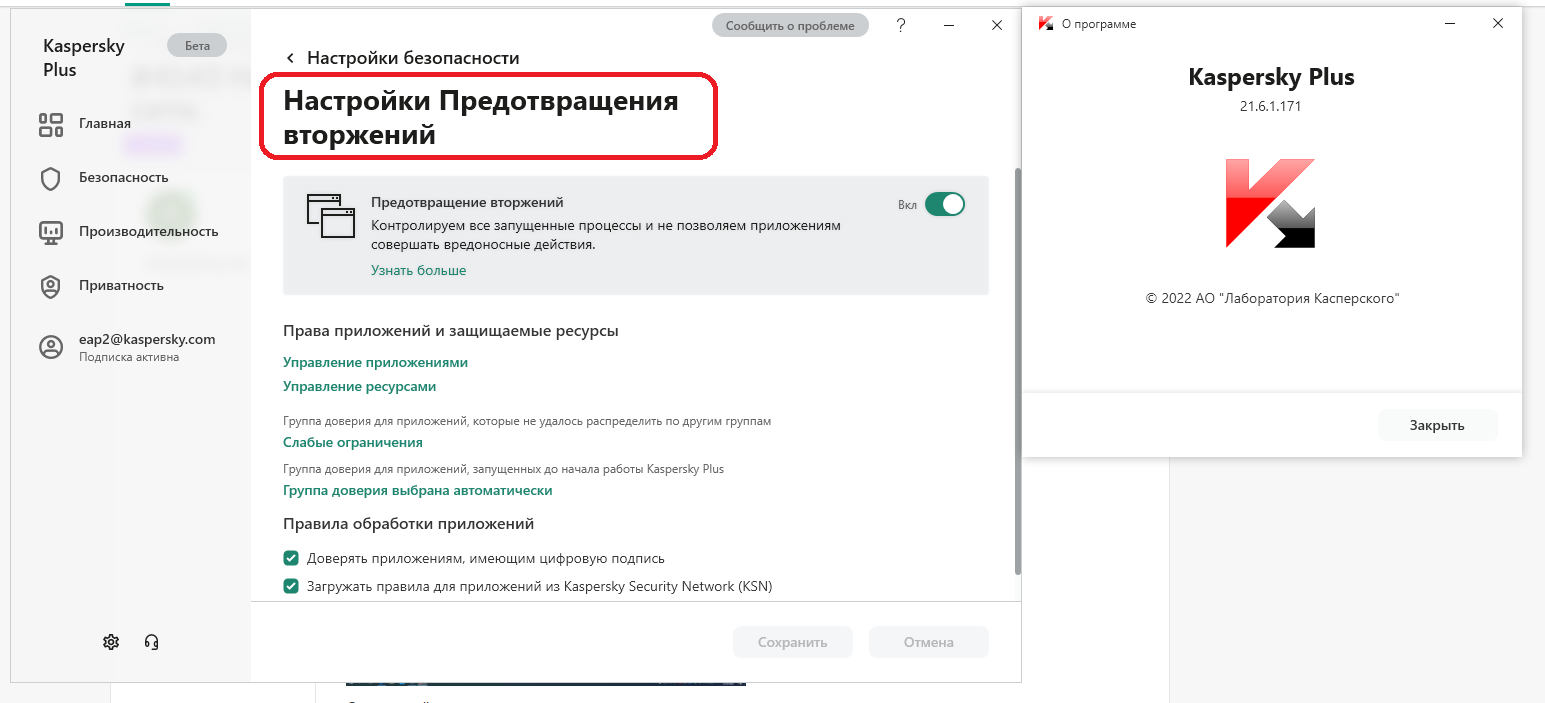Open settings via the gear icon

click(x=111, y=642)
